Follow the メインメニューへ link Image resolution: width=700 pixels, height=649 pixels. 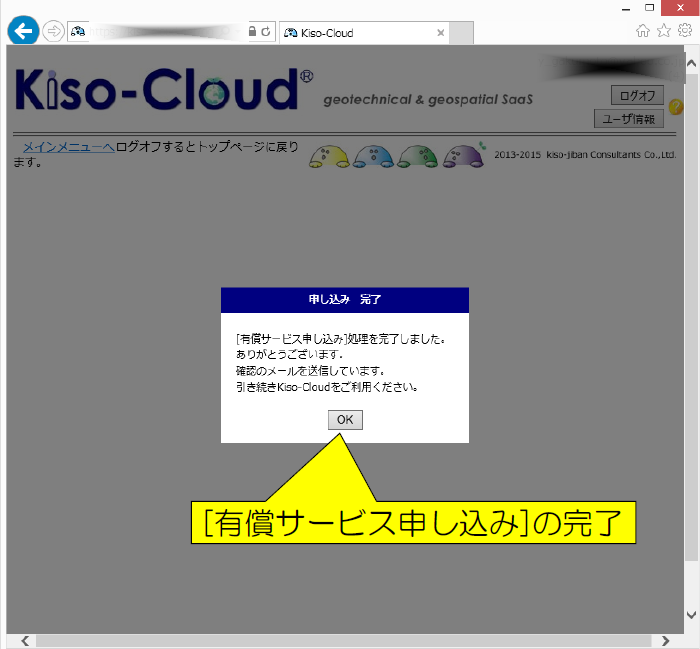point(68,147)
